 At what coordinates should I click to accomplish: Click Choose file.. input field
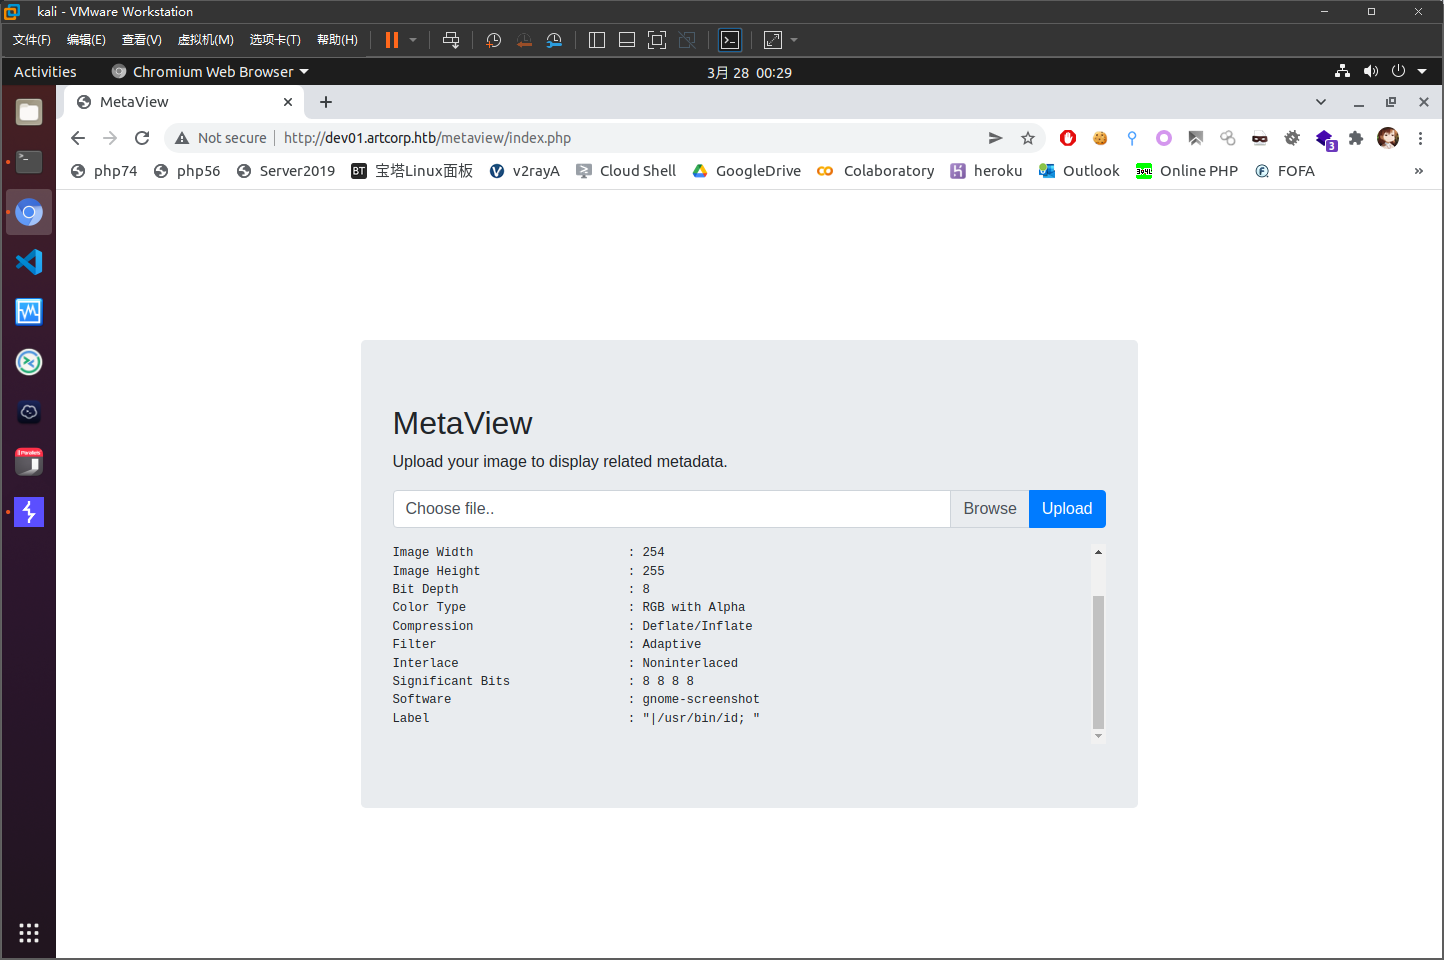(x=671, y=509)
